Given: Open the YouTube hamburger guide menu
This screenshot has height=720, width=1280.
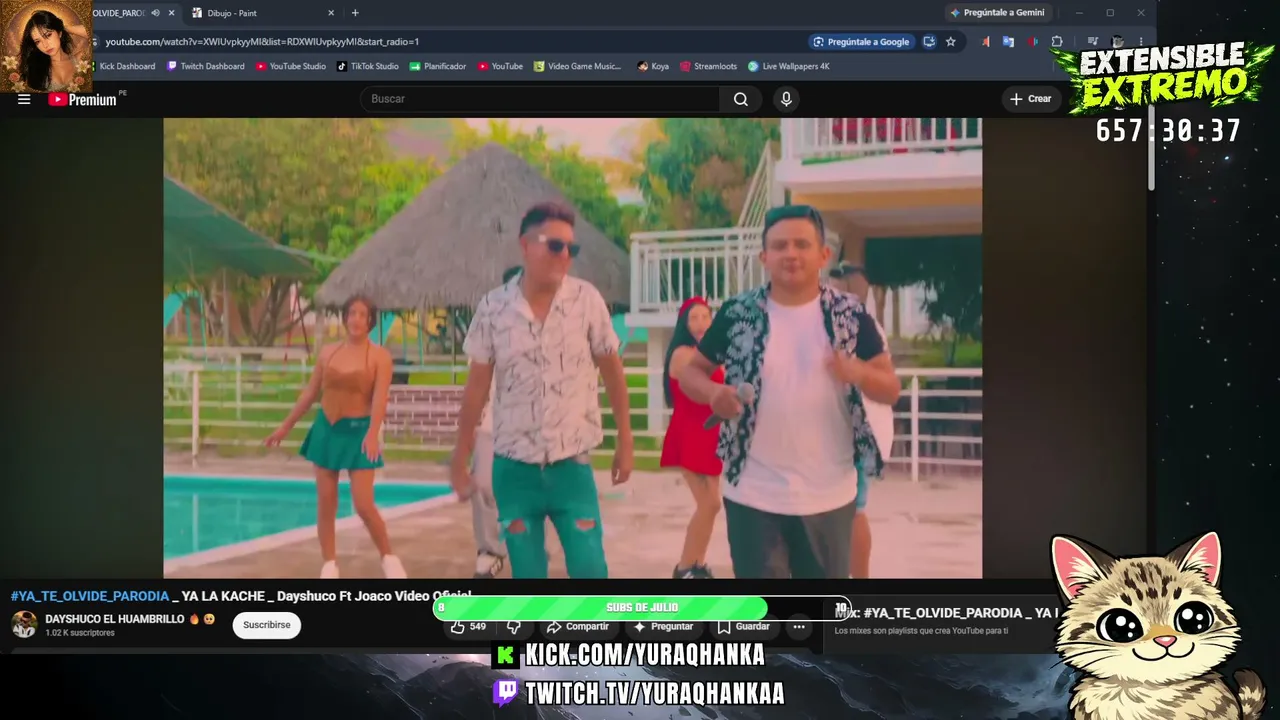Looking at the screenshot, I should [24, 99].
